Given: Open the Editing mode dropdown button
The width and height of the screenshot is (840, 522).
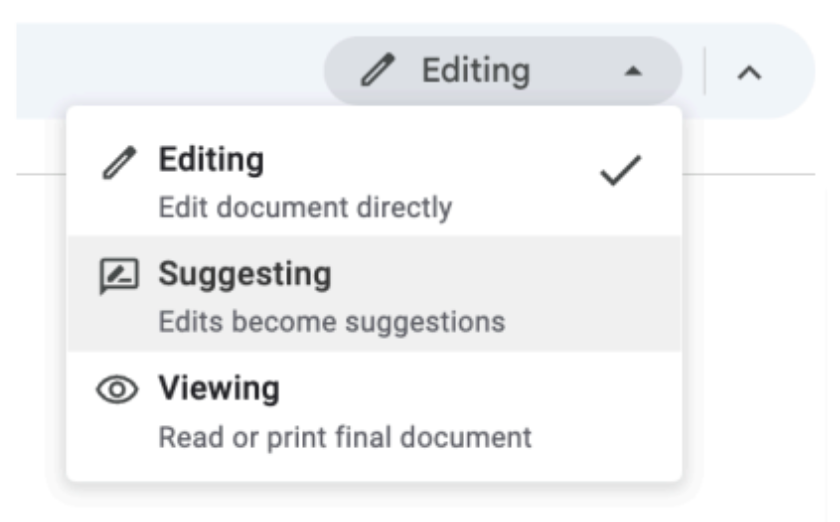Looking at the screenshot, I should 503,71.
